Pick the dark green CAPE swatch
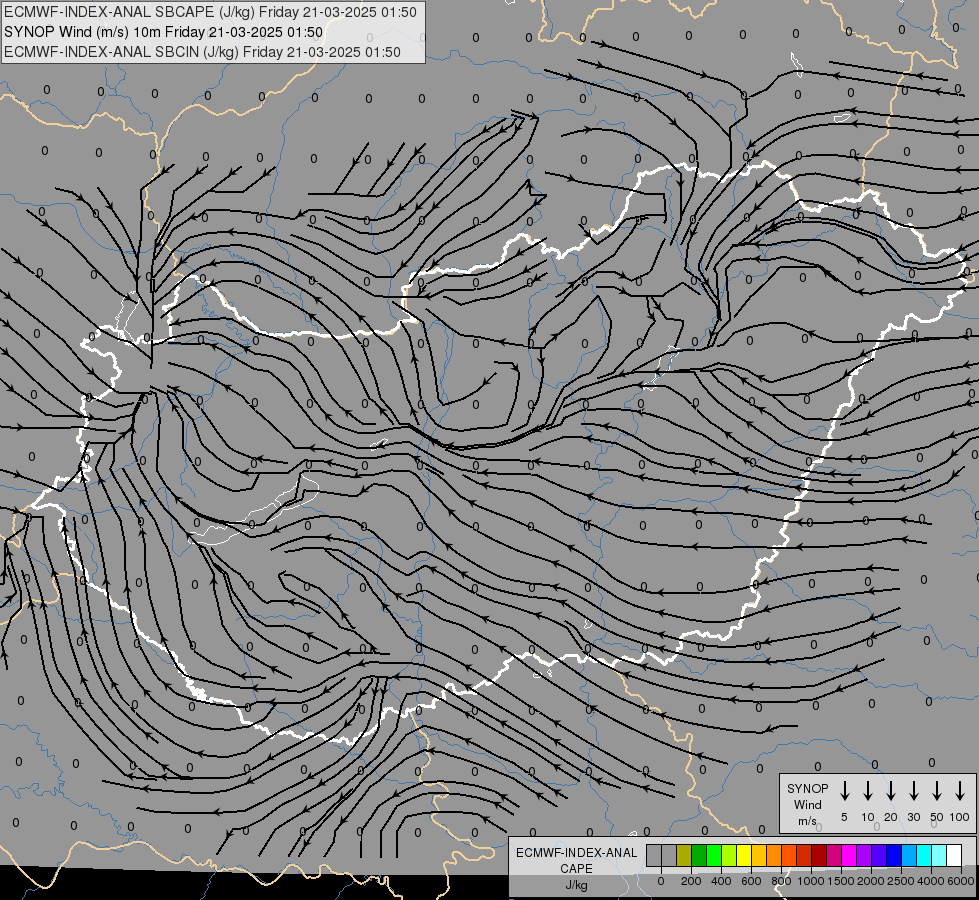Image resolution: width=979 pixels, height=900 pixels. click(699, 855)
